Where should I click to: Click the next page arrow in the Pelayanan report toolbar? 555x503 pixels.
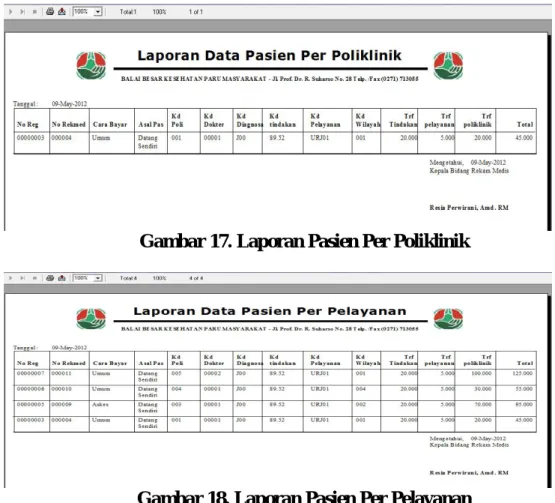11,278
